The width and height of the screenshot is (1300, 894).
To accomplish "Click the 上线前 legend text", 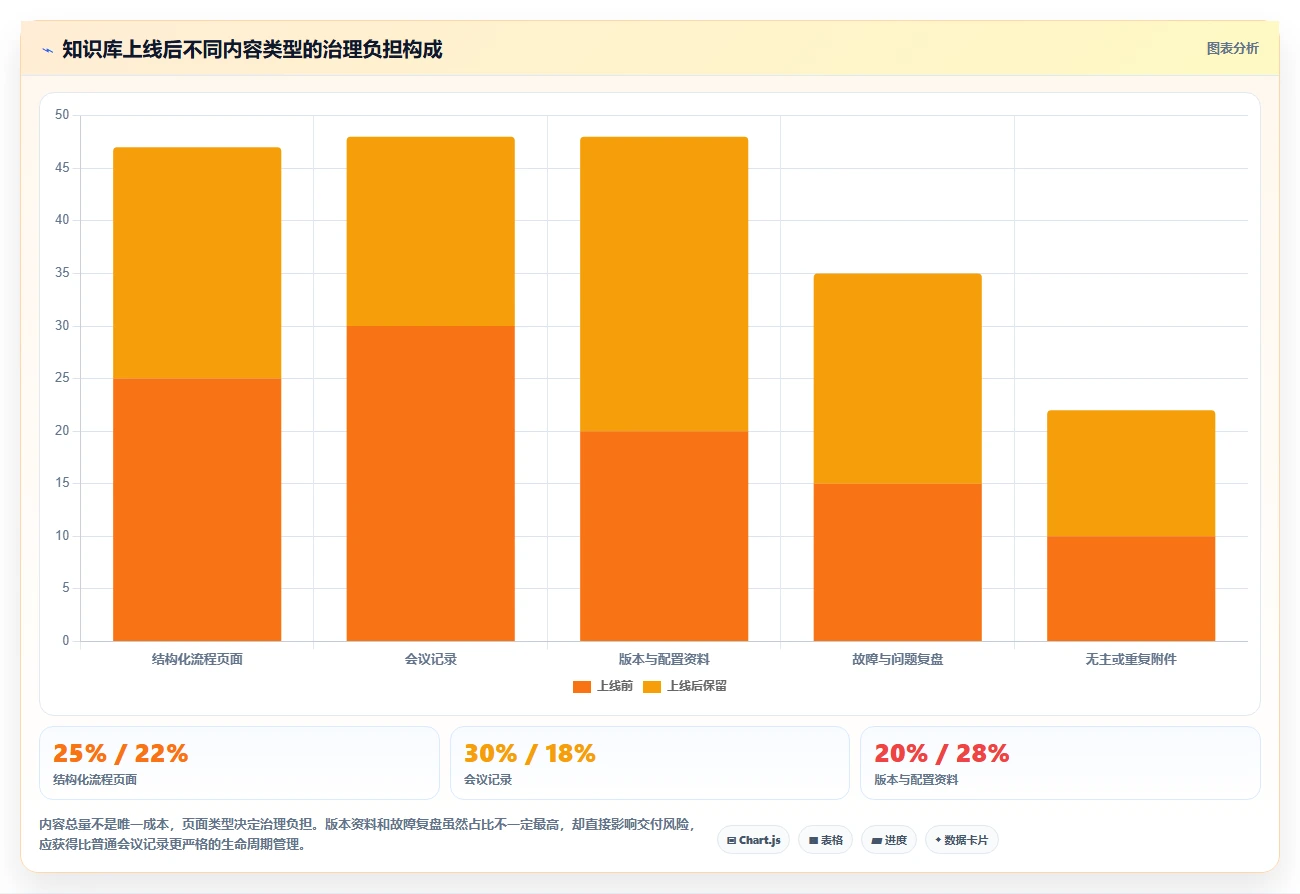I will point(614,686).
